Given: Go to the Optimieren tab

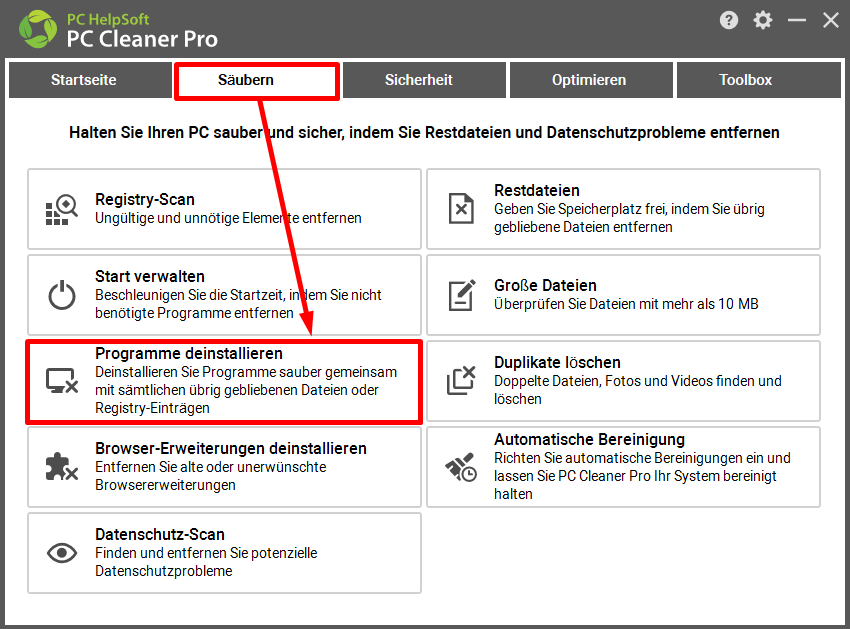Looking at the screenshot, I should (591, 80).
